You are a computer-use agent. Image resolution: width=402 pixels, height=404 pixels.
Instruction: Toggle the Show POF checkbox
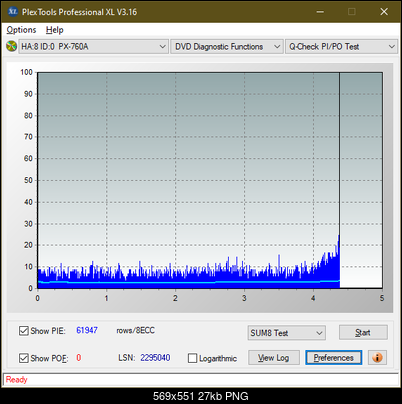coord(24,358)
